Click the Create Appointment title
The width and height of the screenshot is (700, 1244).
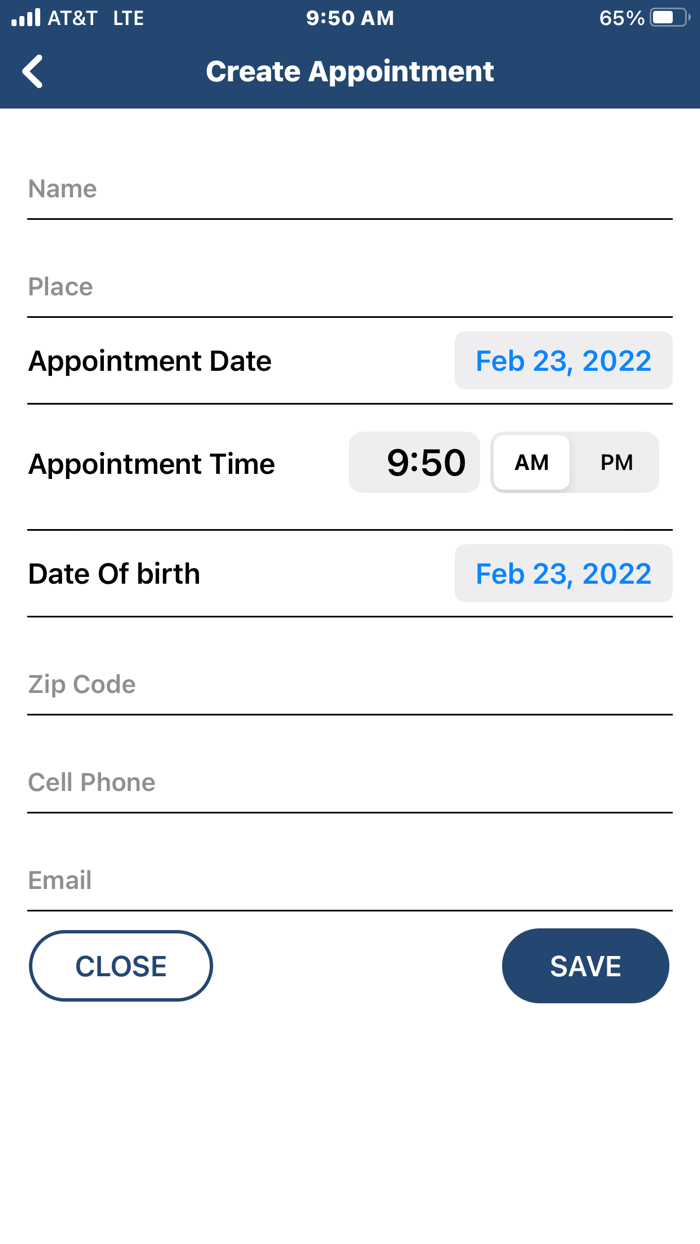click(349, 71)
